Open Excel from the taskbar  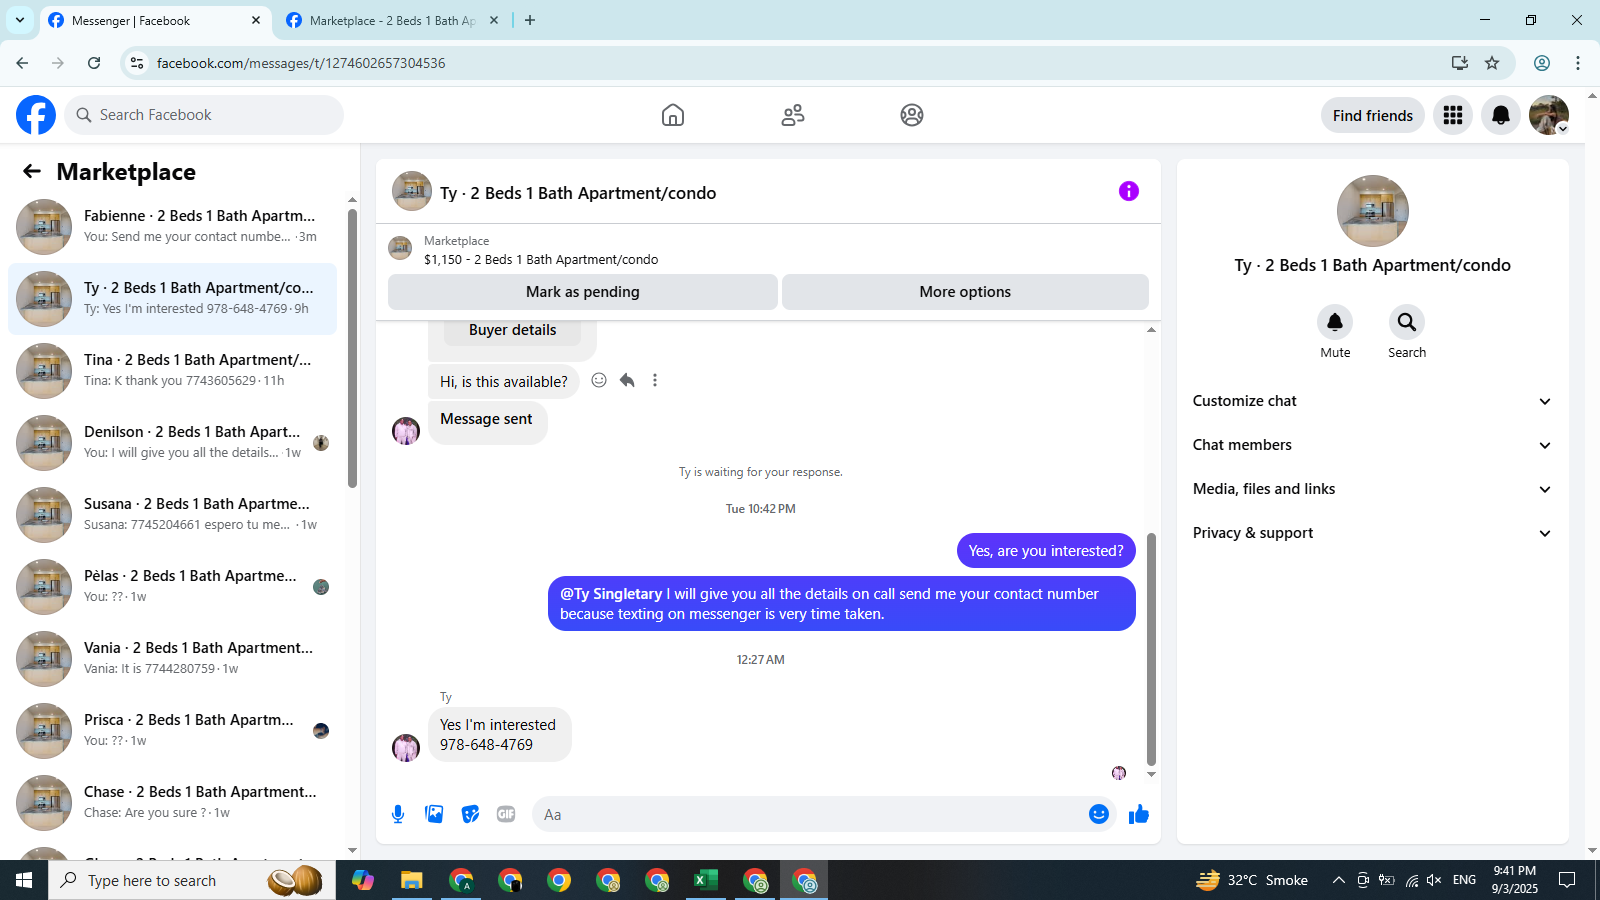(x=706, y=880)
